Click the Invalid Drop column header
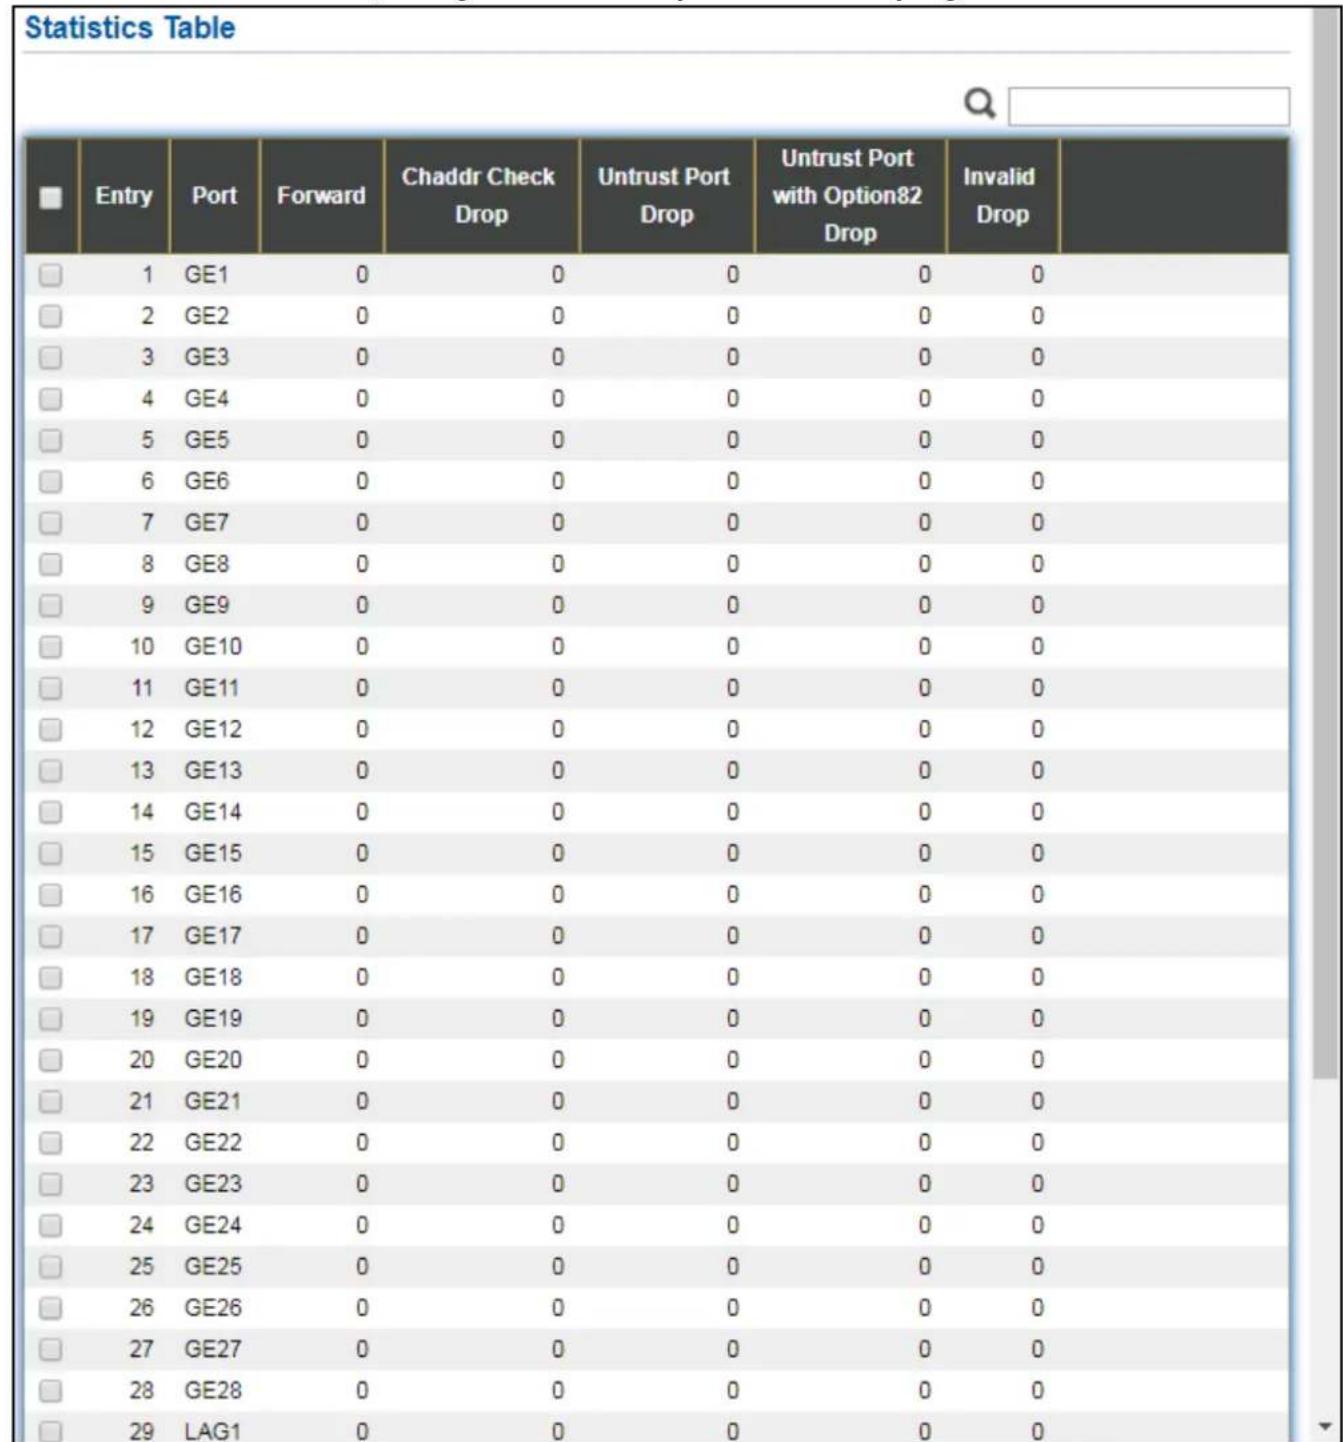The width and height of the screenshot is (1343, 1442). click(1001, 196)
